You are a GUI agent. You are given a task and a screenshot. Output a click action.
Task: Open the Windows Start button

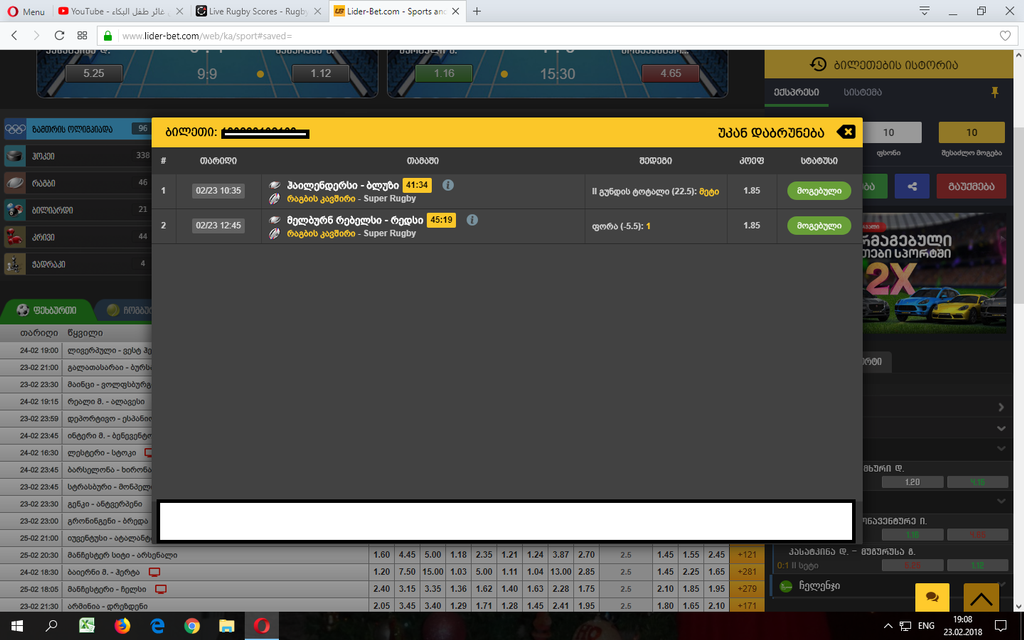click(x=17, y=626)
